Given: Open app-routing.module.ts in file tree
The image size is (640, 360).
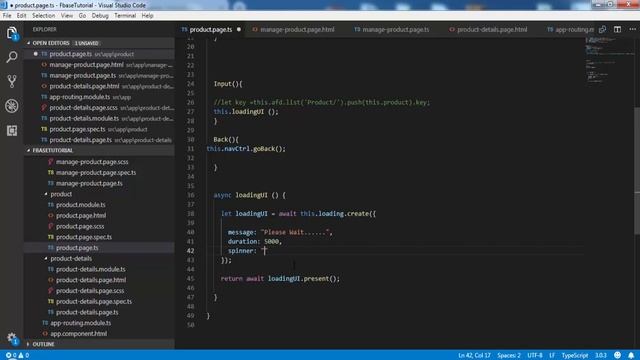Looking at the screenshot, I should pyautogui.click(x=99, y=323).
